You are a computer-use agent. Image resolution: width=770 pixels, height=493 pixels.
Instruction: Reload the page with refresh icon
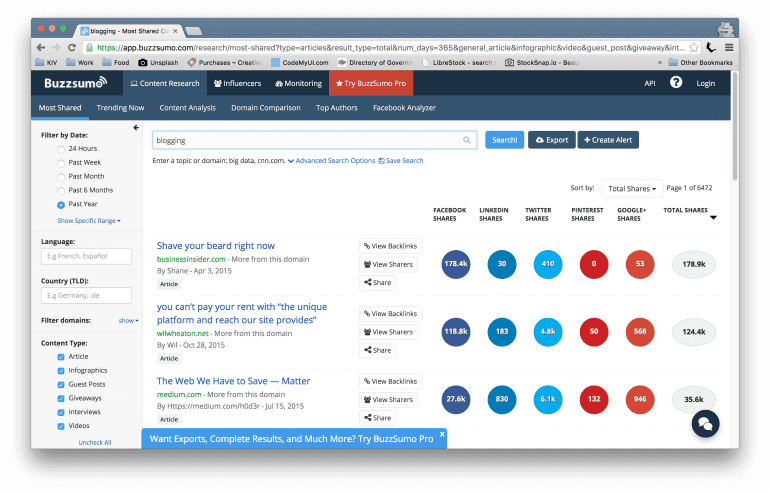(x=72, y=48)
